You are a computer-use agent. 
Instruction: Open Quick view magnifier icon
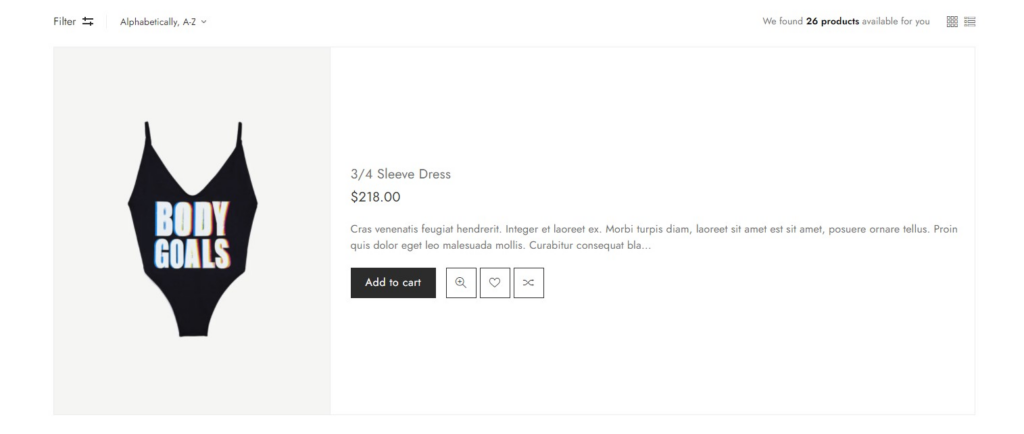pyautogui.click(x=461, y=283)
